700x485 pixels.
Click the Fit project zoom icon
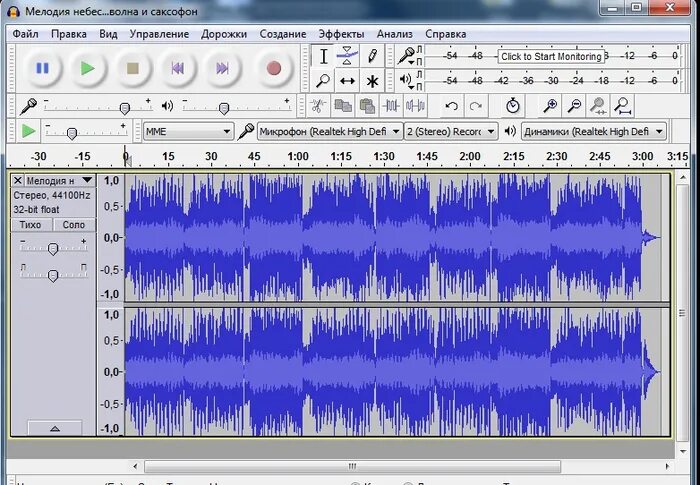click(622, 106)
